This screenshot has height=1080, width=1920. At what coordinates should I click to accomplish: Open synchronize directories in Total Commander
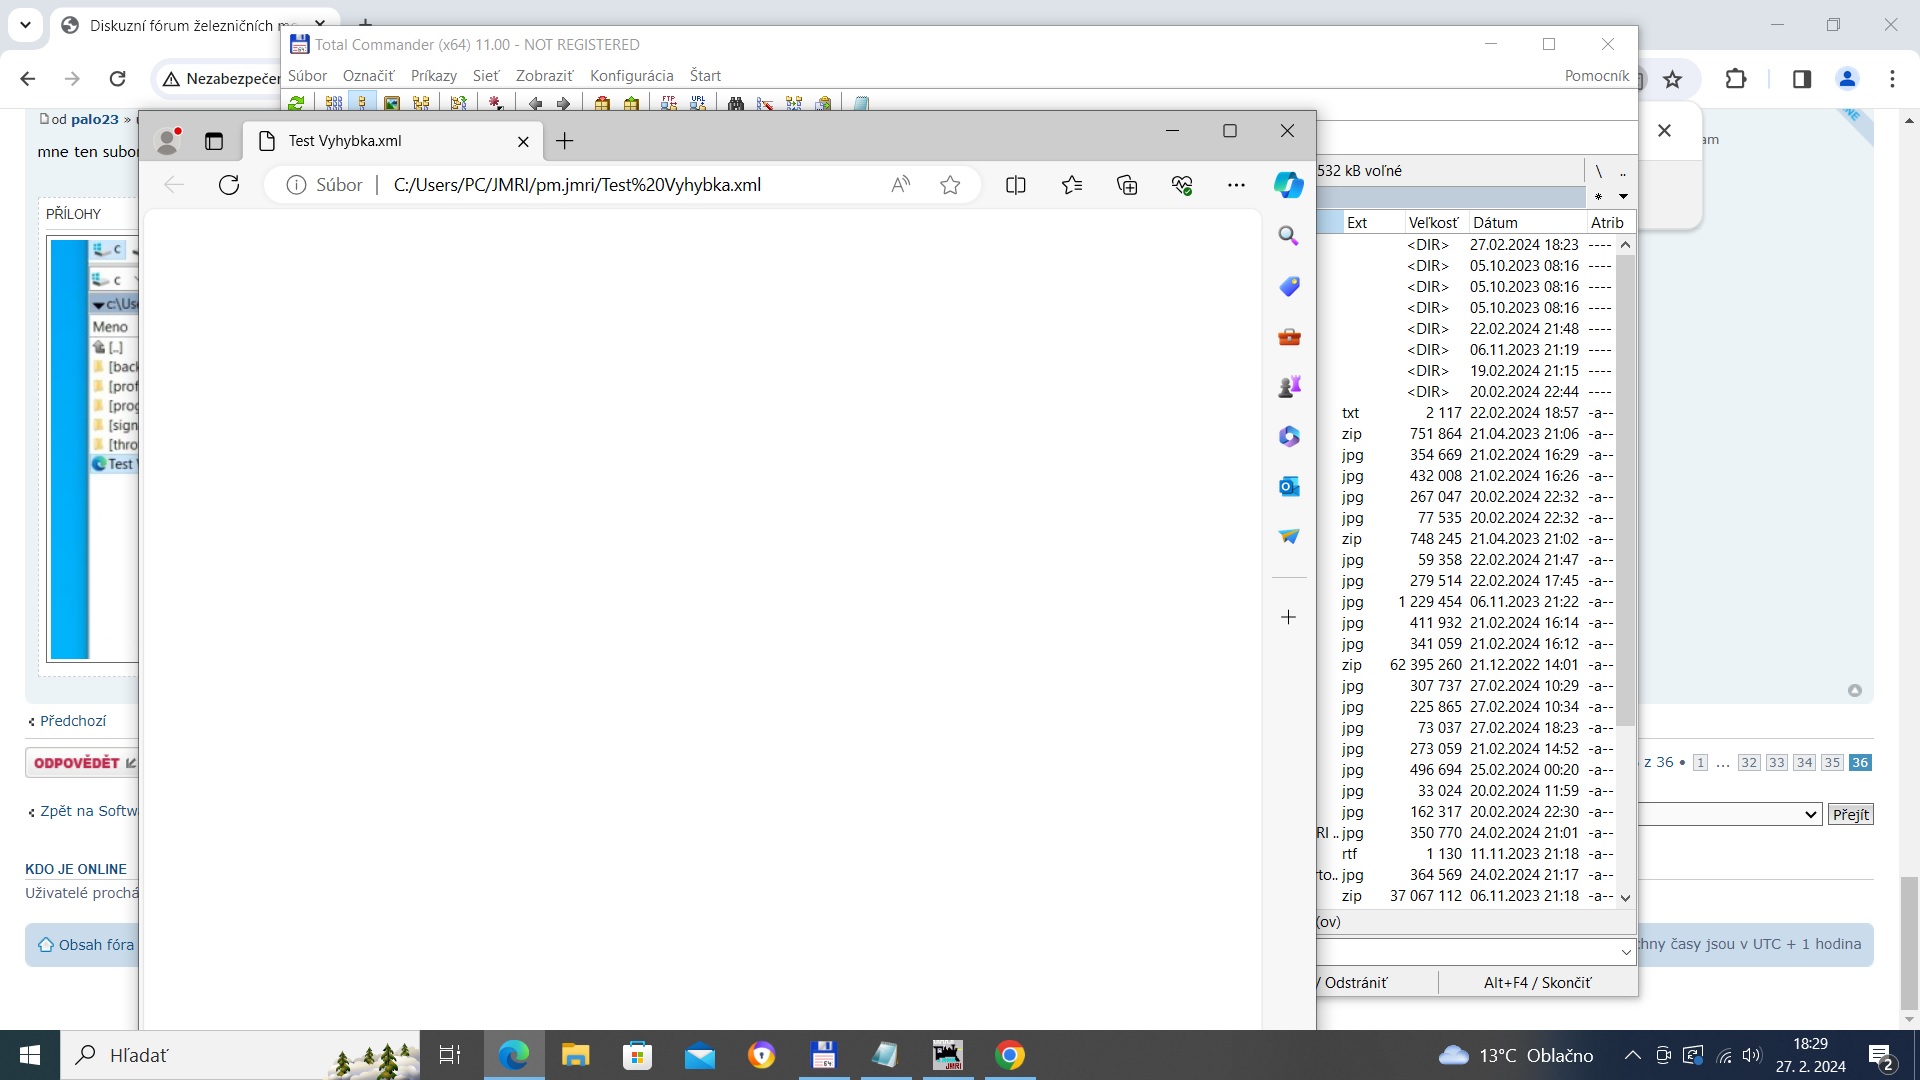point(794,103)
